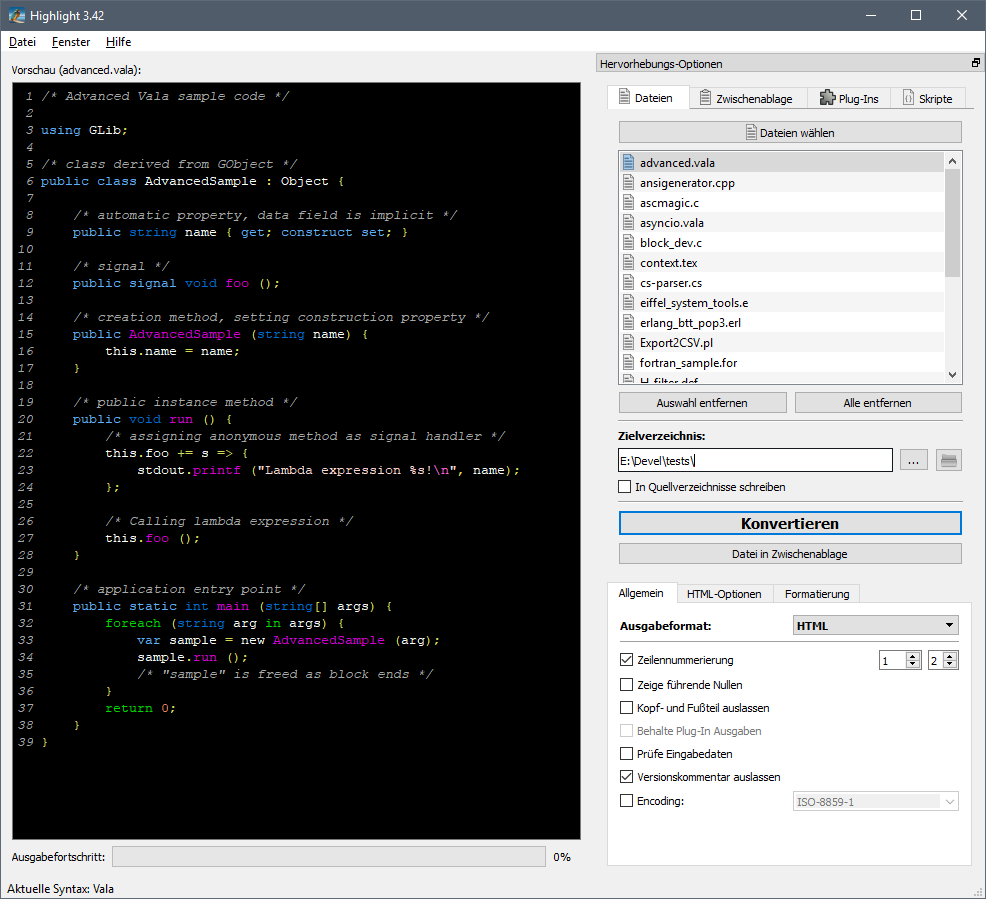Check Kopf- und Fußteil auslassen
986x899 pixels.
tap(626, 708)
